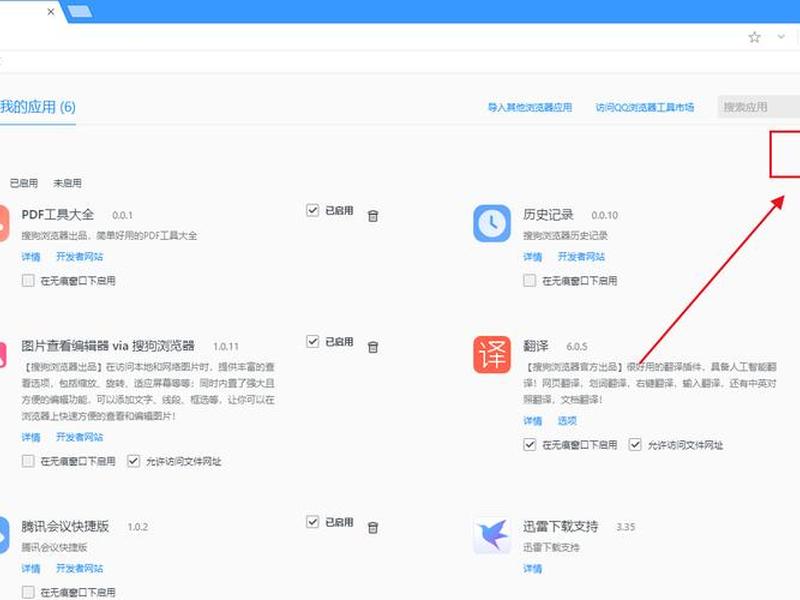Uncheck 允许访问文件网址 for 图片查看编辑器

pos(133,461)
